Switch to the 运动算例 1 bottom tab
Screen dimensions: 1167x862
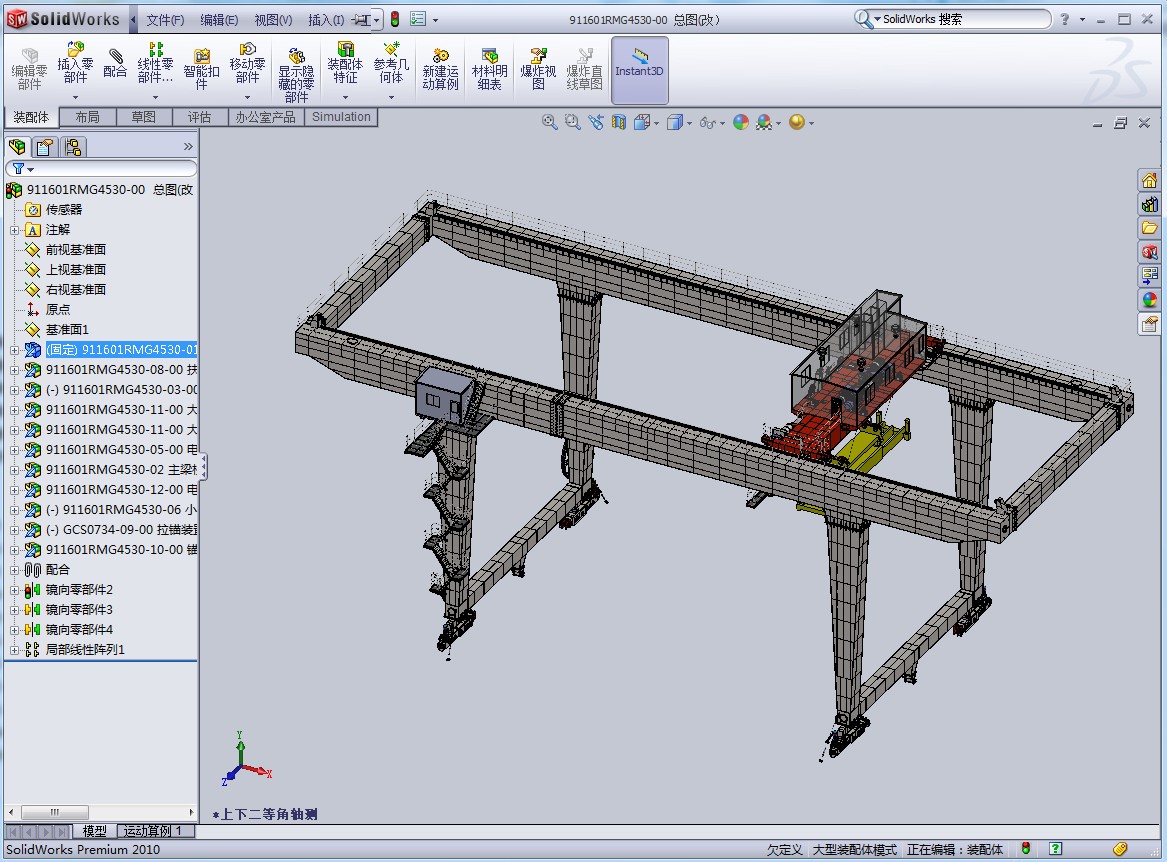click(152, 831)
